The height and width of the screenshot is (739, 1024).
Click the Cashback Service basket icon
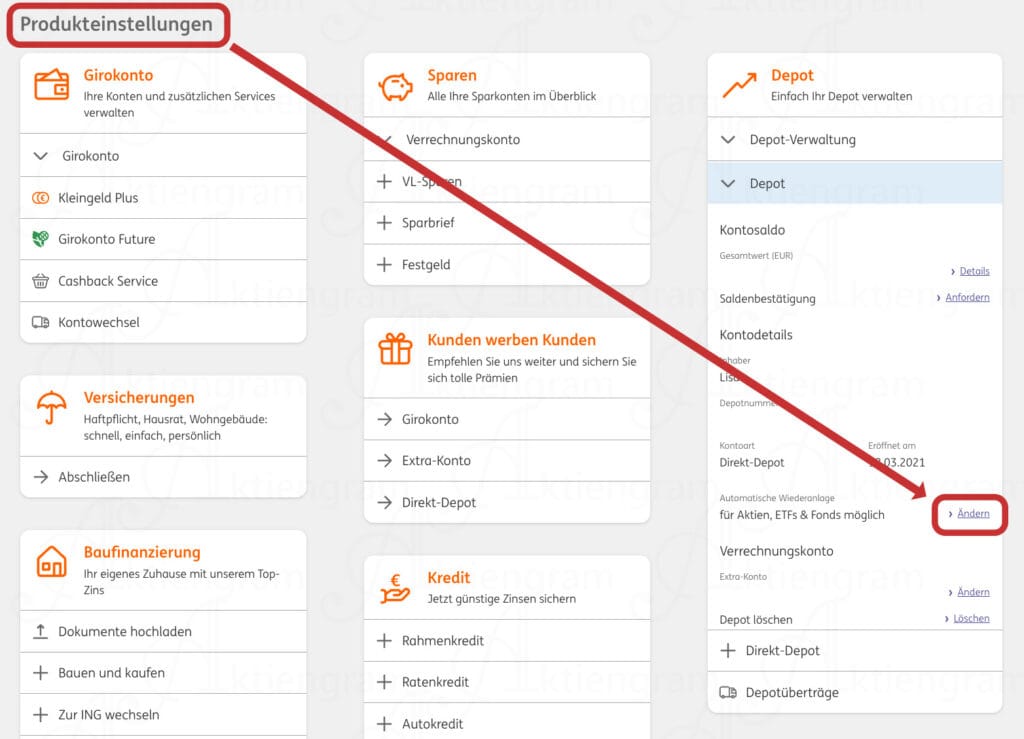click(x=40, y=281)
